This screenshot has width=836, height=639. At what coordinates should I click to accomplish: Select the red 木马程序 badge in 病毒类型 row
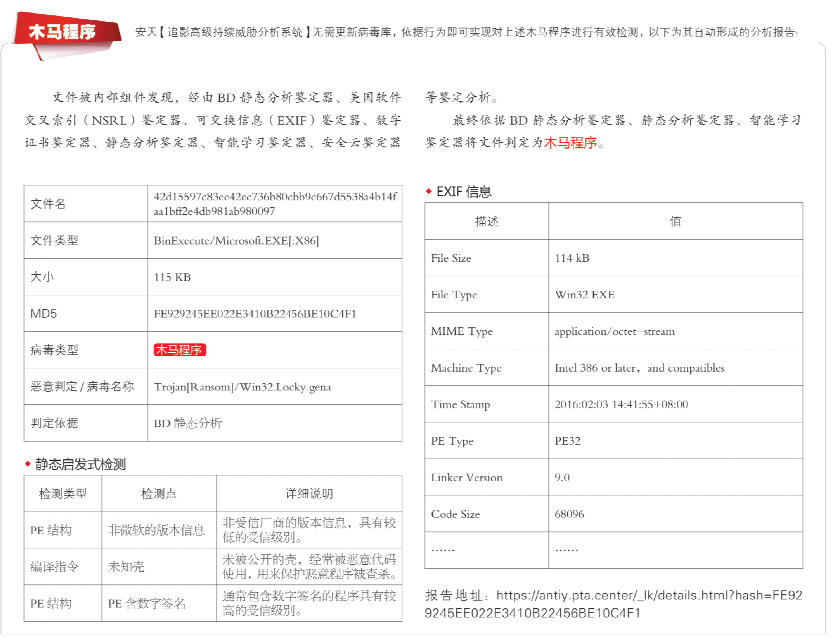tap(179, 350)
